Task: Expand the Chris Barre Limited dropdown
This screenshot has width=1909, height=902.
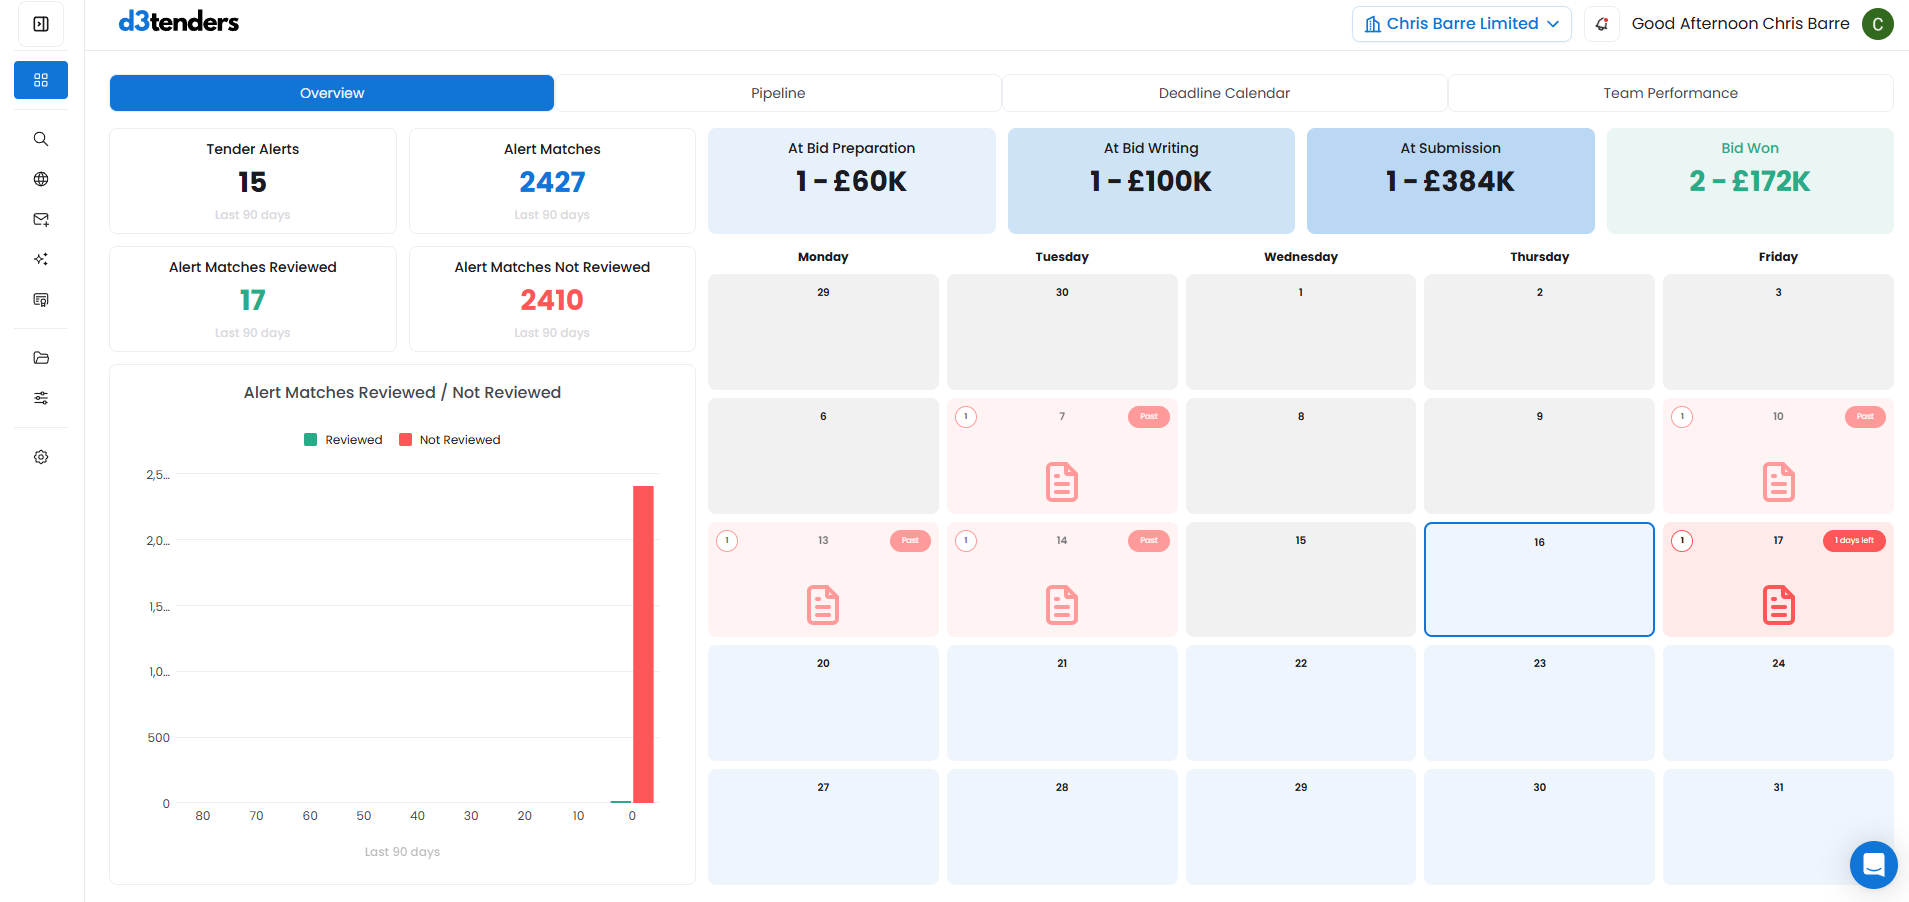Action: pyautogui.click(x=1461, y=24)
